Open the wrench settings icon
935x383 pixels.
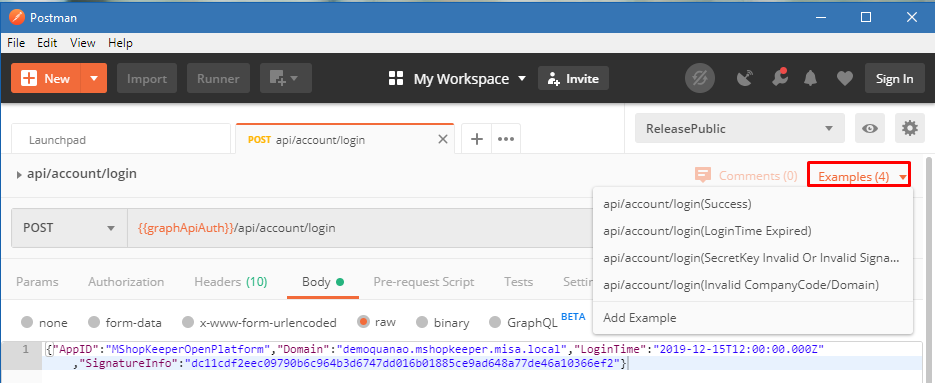[779, 78]
